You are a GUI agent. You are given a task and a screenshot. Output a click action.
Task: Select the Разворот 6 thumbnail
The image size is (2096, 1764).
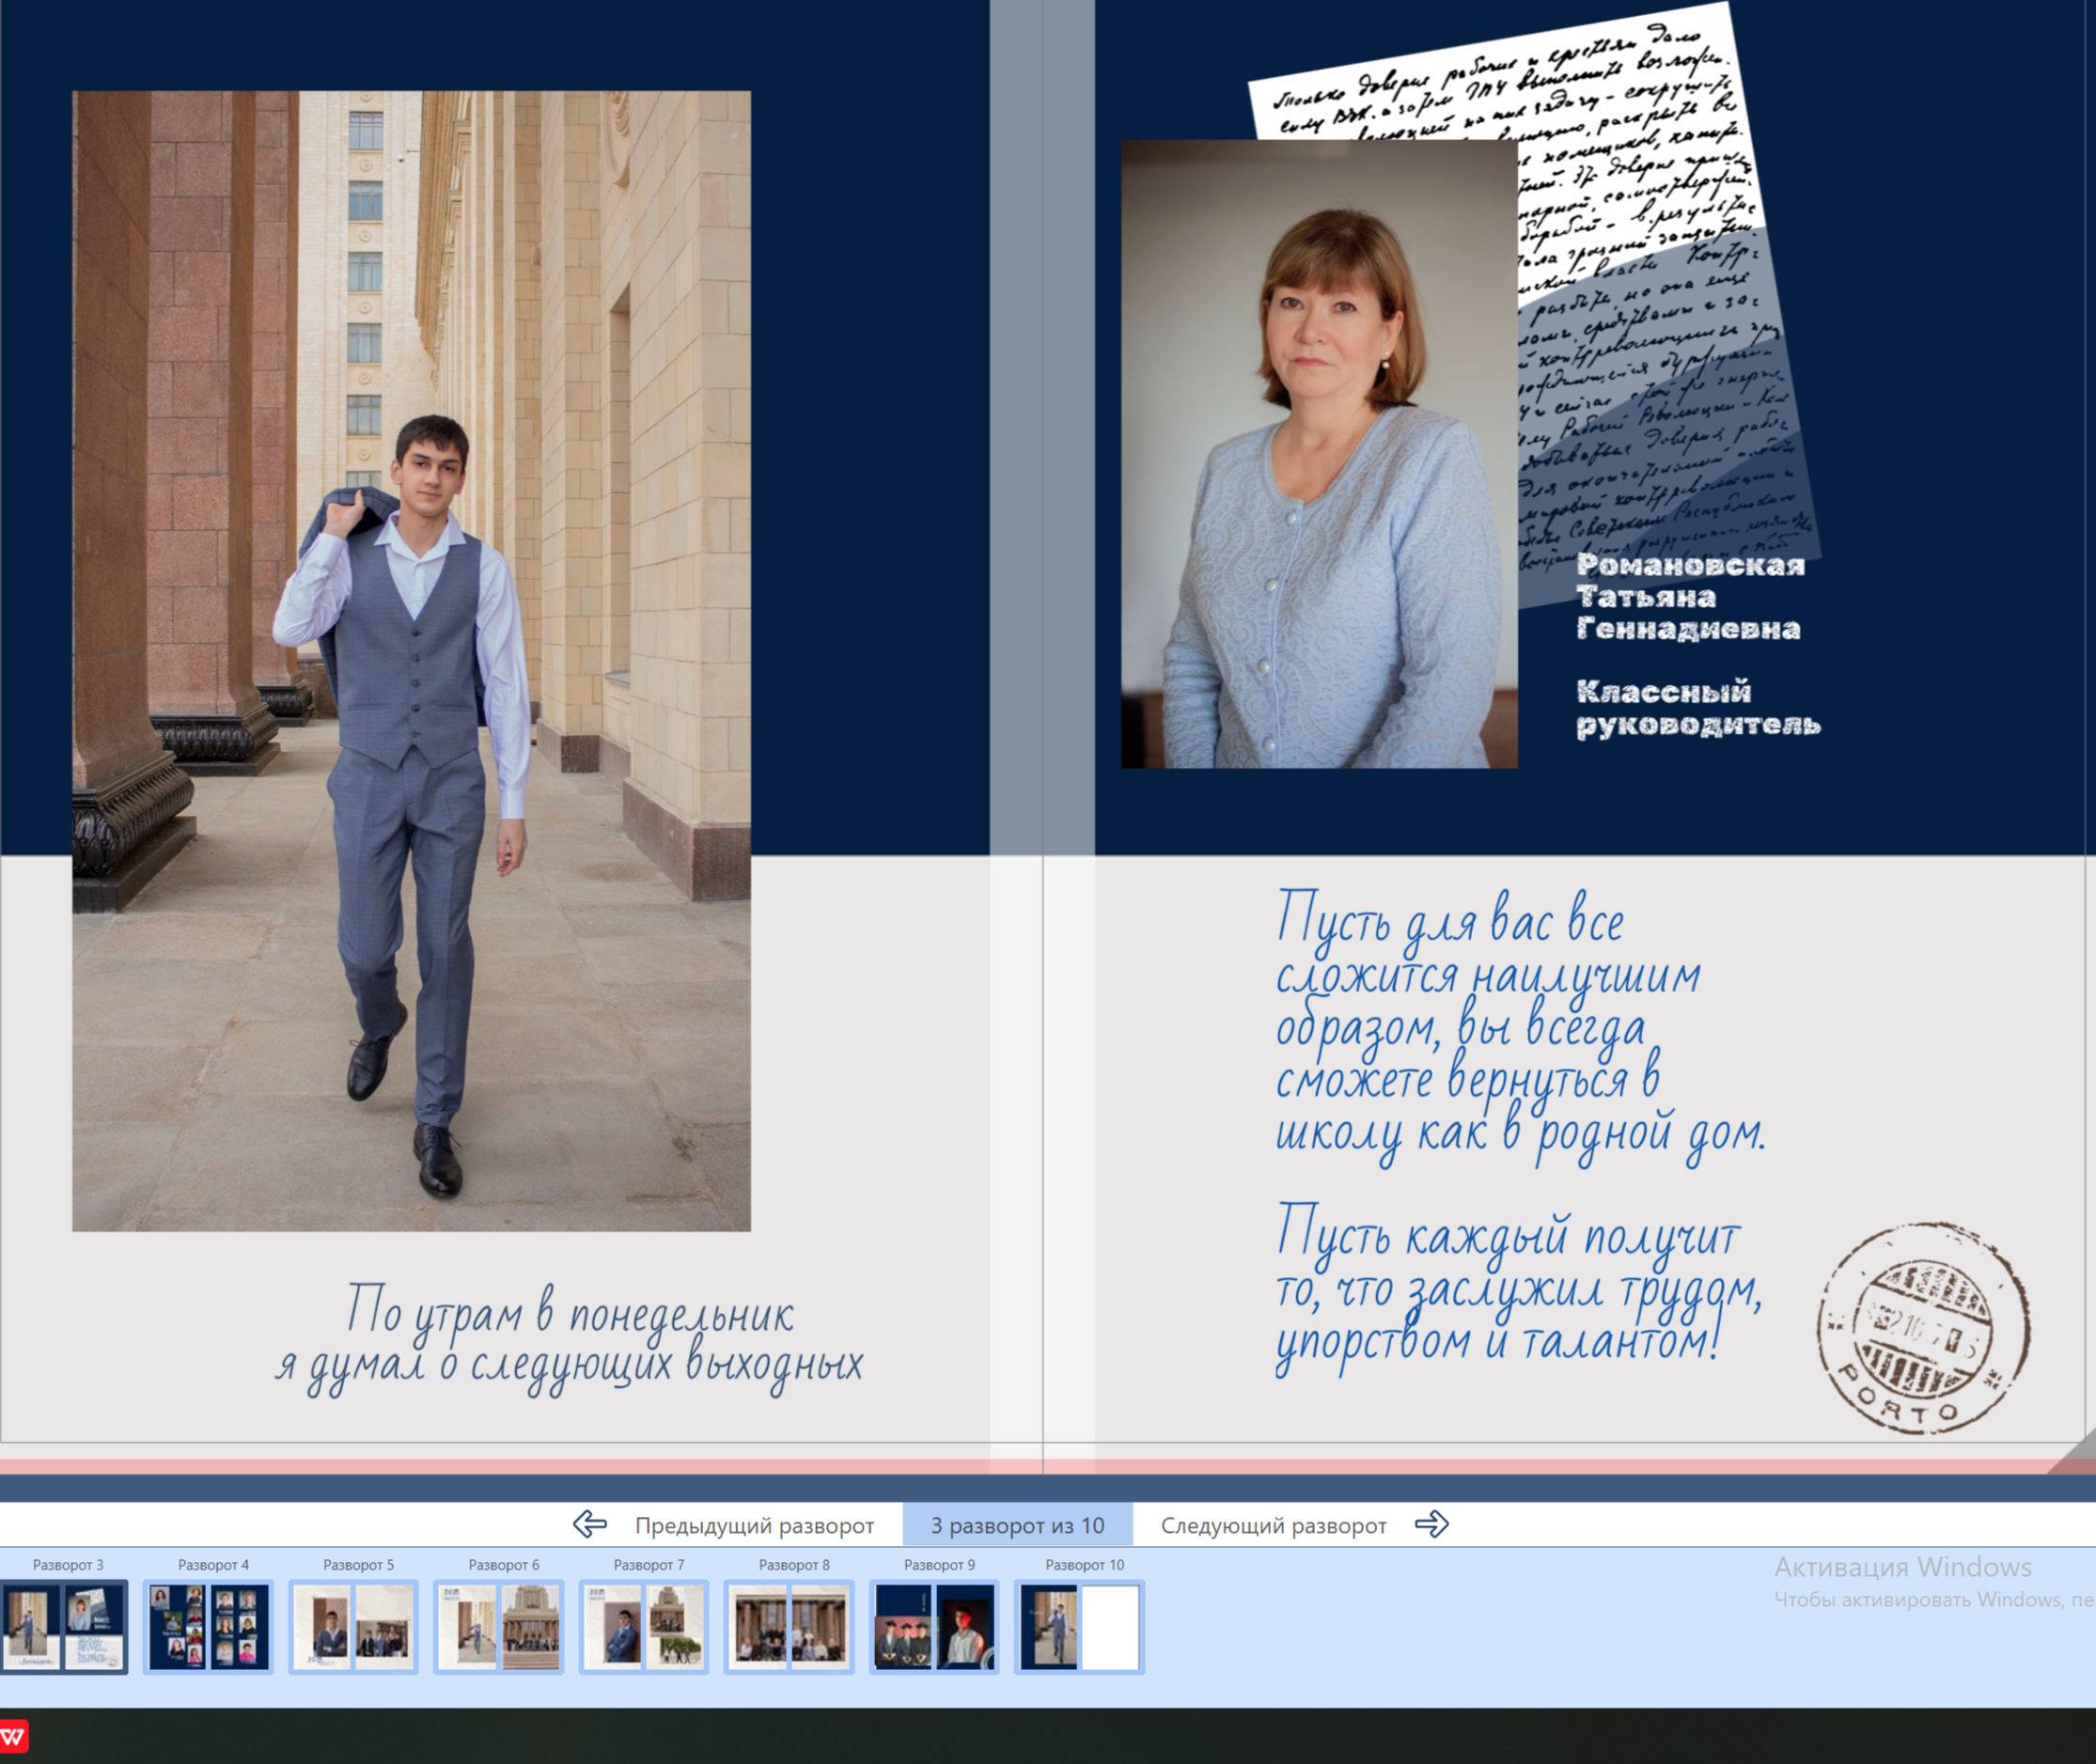tap(498, 1625)
